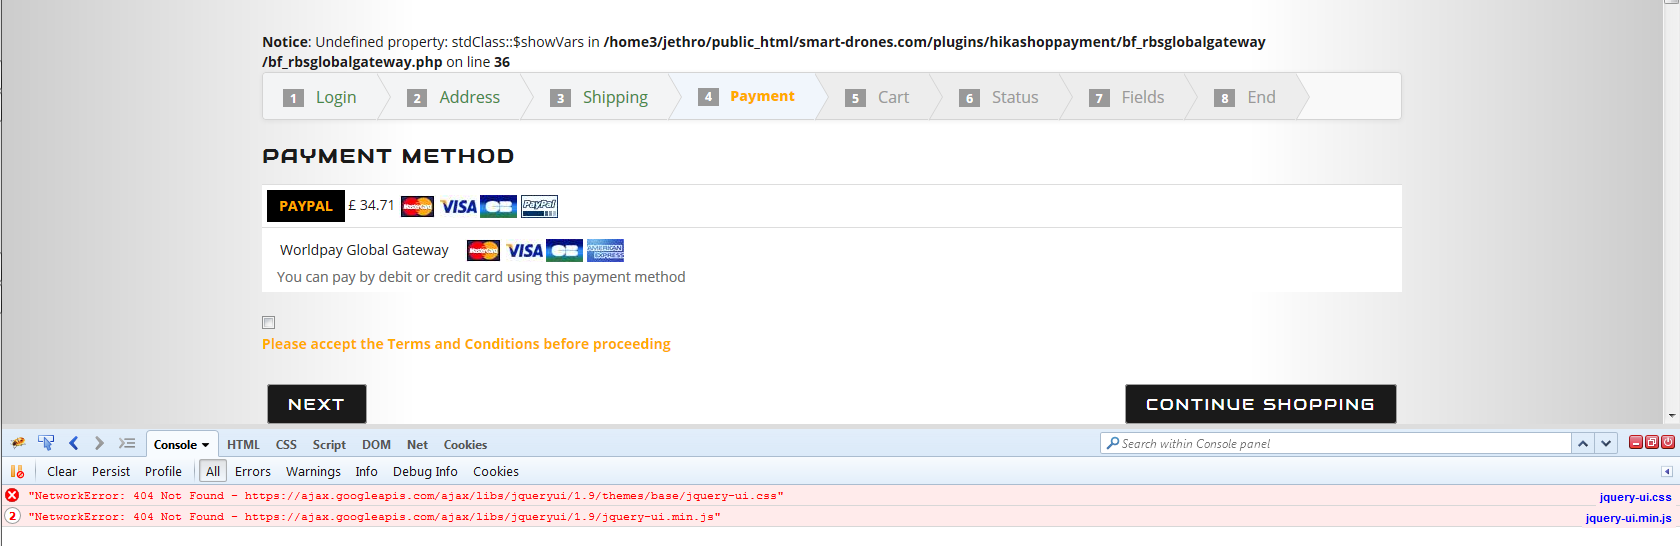
Task: Clear the console with the Clear button
Action: (61, 471)
